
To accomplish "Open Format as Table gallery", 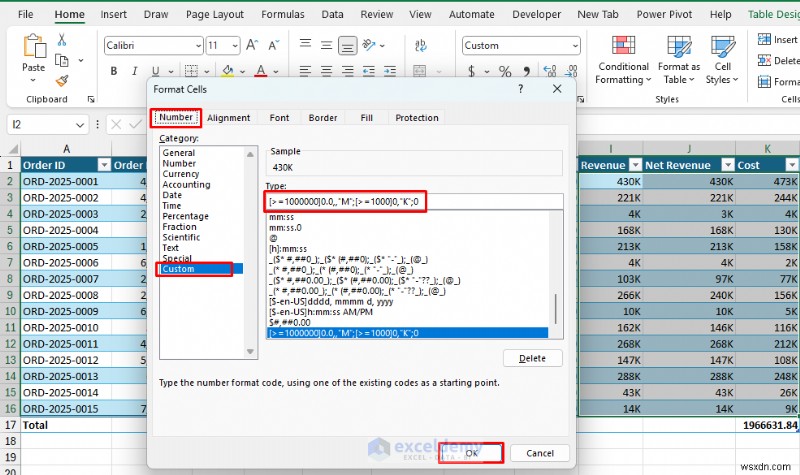I will point(679,59).
